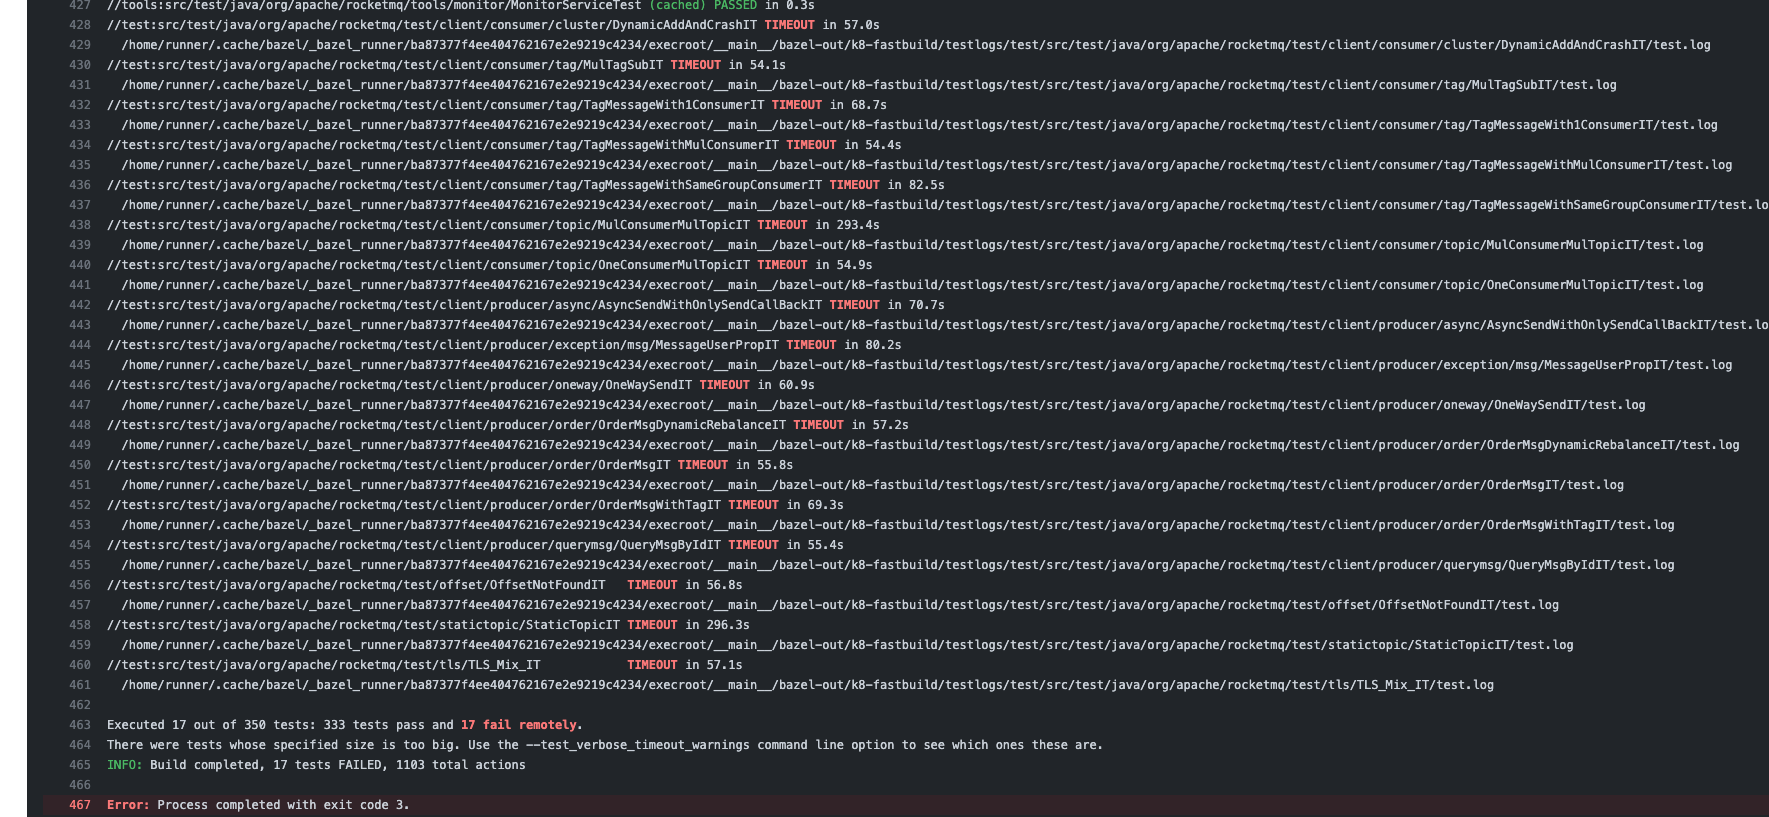Click the OneConsumerMulTopicIT TIMEOUT line
This screenshot has width=1769, height=817.
(490, 265)
